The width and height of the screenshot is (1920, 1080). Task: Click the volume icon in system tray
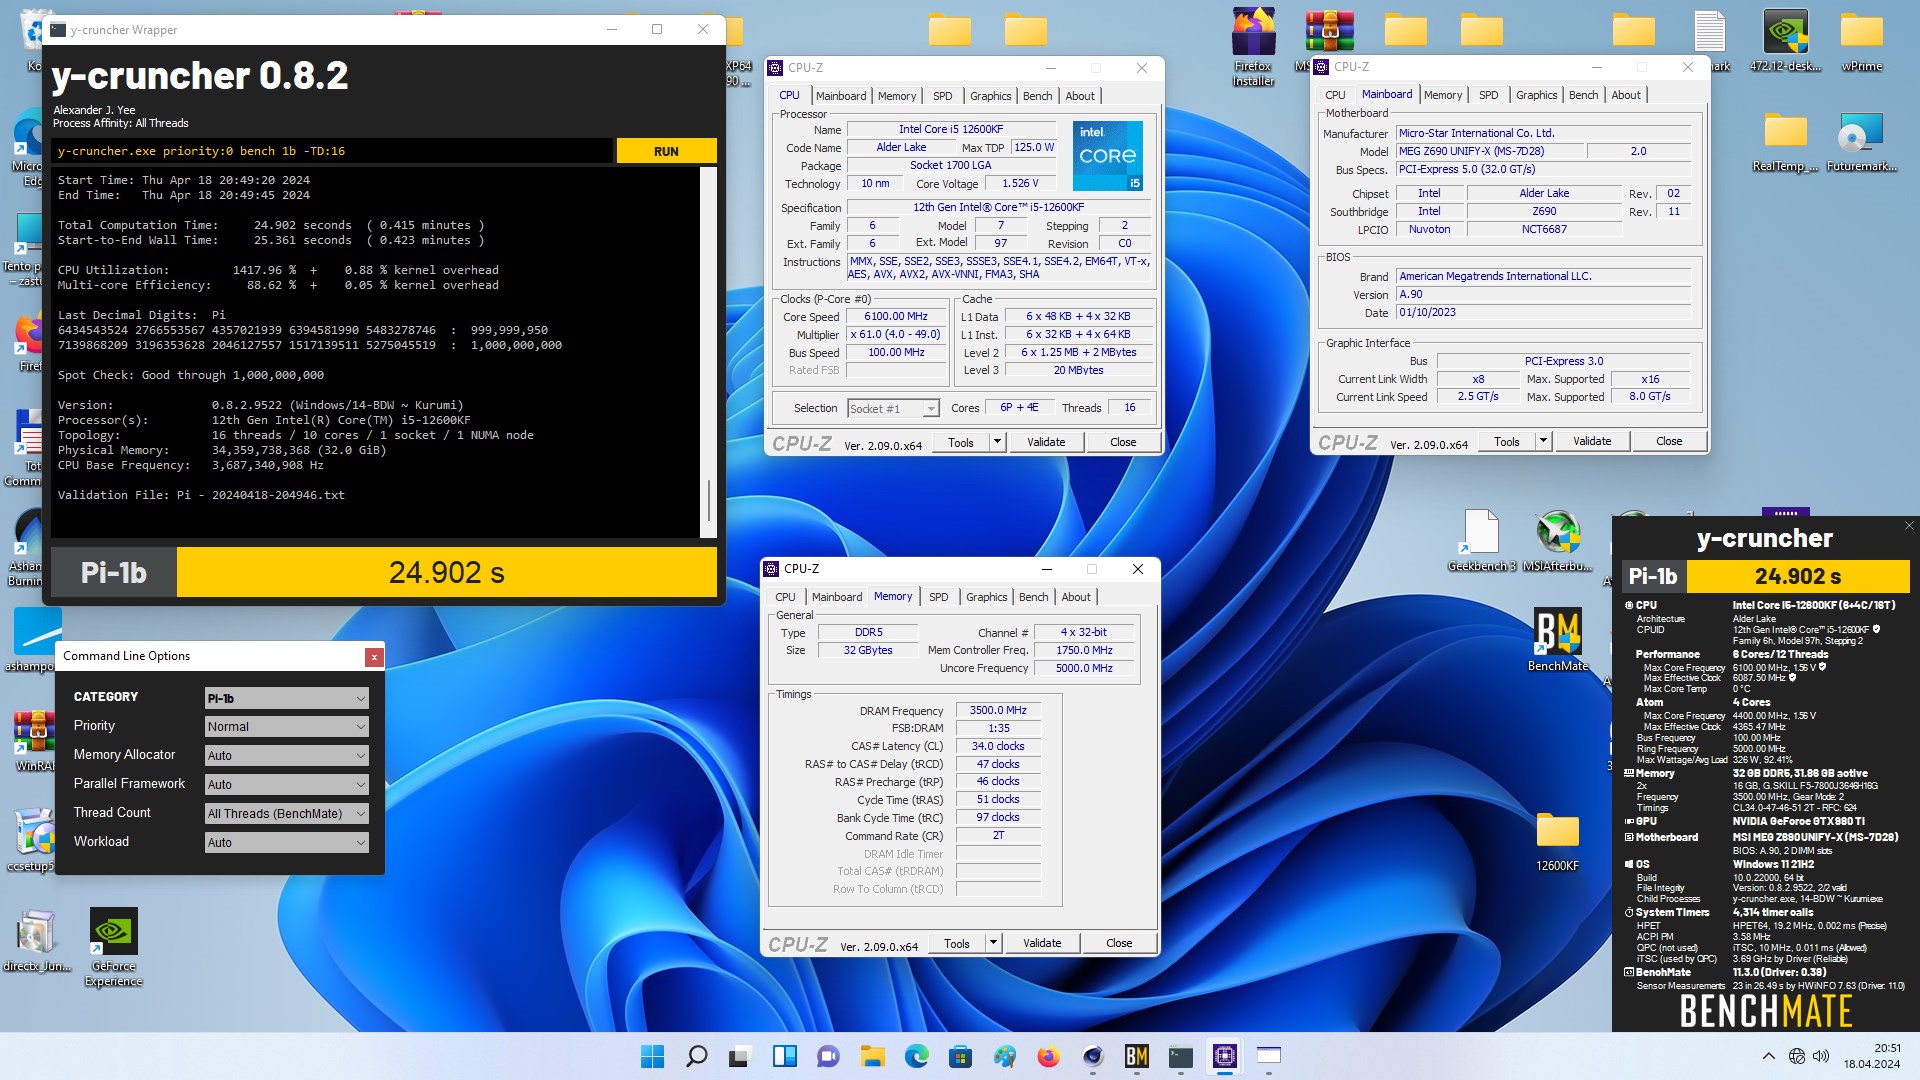coord(1820,1056)
